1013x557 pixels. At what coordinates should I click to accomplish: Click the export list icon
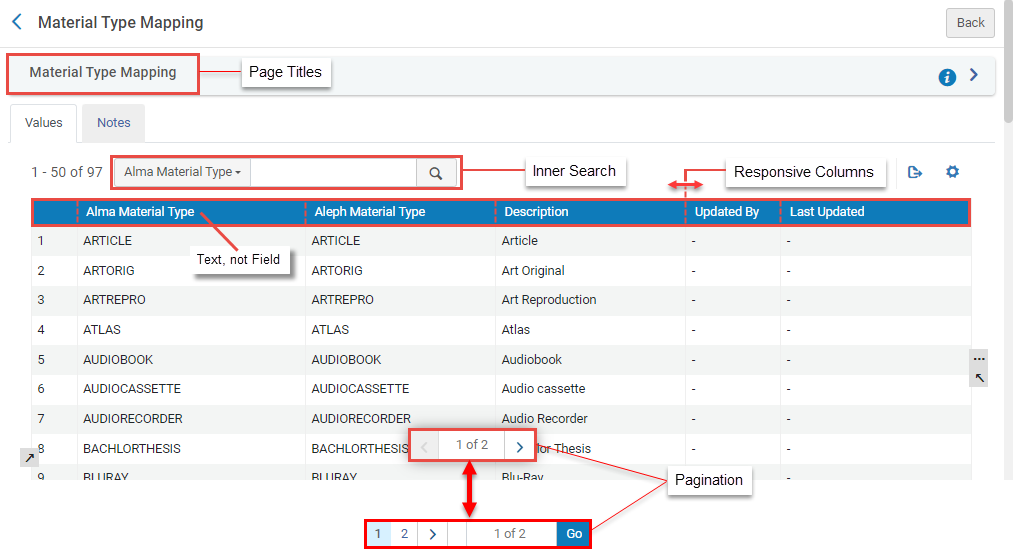tap(914, 172)
